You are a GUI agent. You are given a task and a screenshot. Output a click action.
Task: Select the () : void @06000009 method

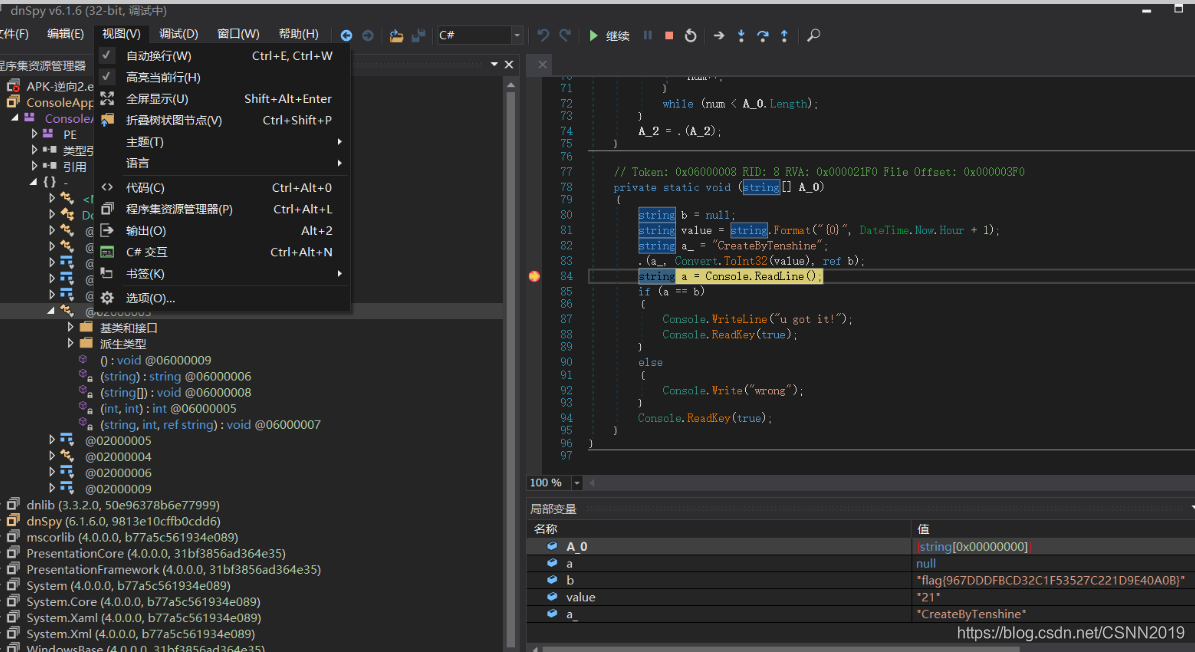tap(155, 360)
